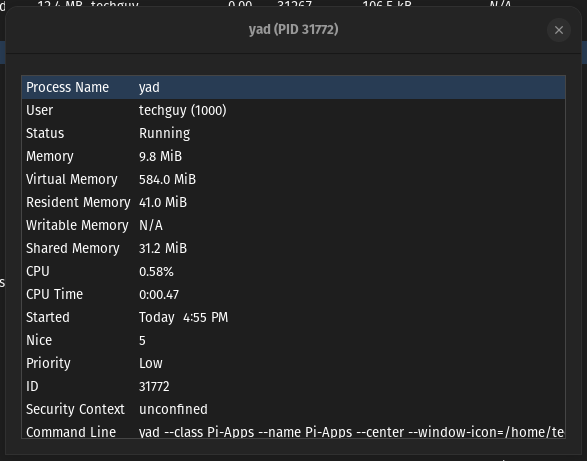The height and width of the screenshot is (461, 587).
Task: Click the Status row showing Running
Action: pos(294,133)
